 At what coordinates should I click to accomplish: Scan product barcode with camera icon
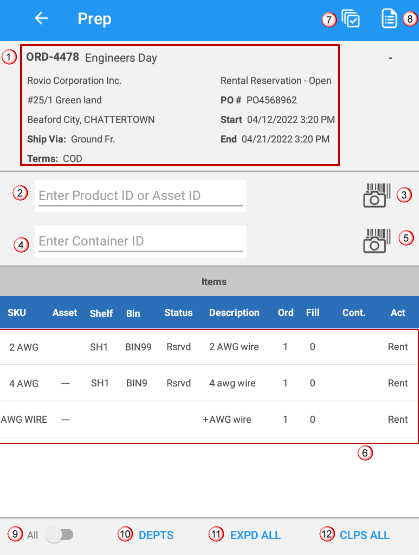377,195
